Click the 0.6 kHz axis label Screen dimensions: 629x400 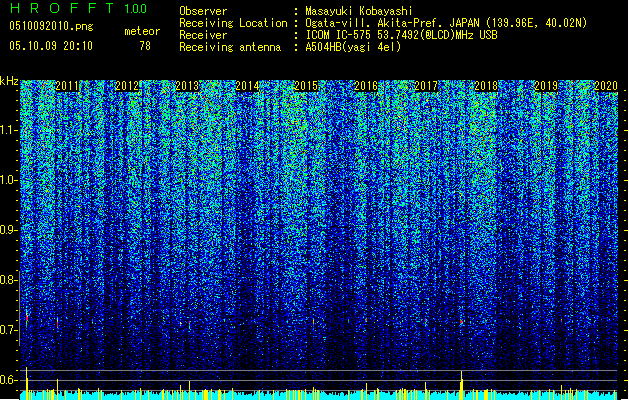(9, 380)
